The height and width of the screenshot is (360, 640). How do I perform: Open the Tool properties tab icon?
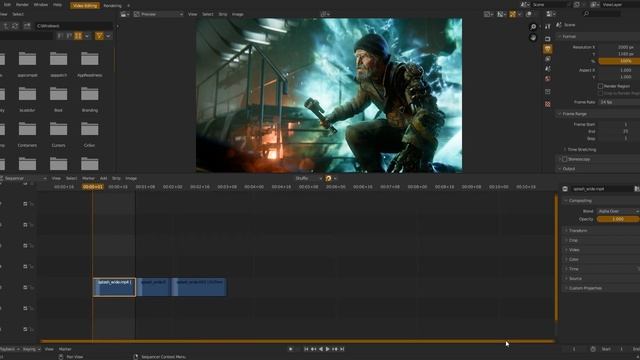click(548, 27)
